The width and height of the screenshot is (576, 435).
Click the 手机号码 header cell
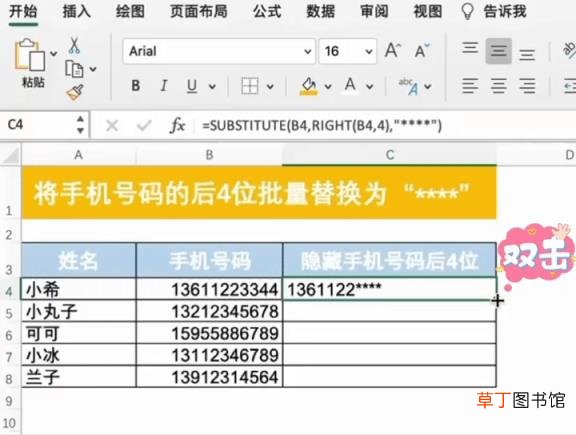[209, 260]
